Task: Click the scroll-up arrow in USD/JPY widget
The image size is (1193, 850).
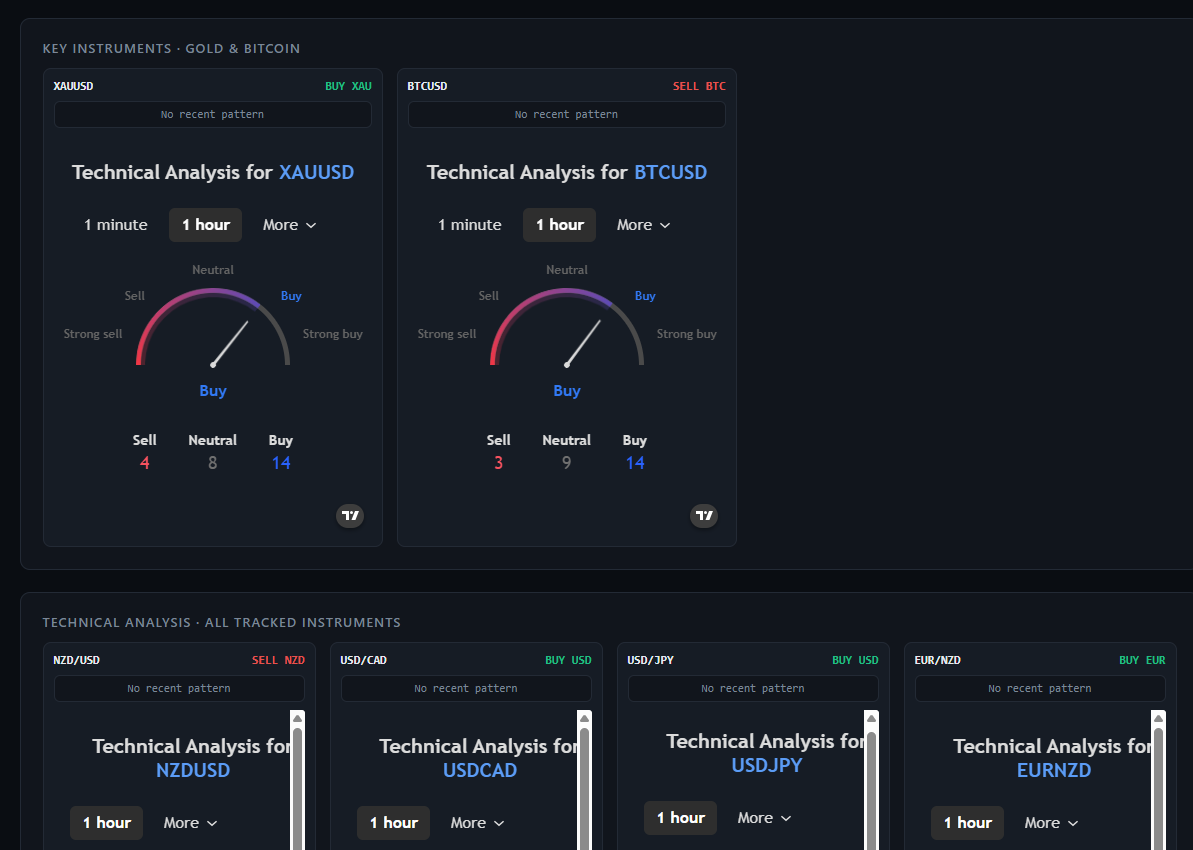Action: [871, 718]
